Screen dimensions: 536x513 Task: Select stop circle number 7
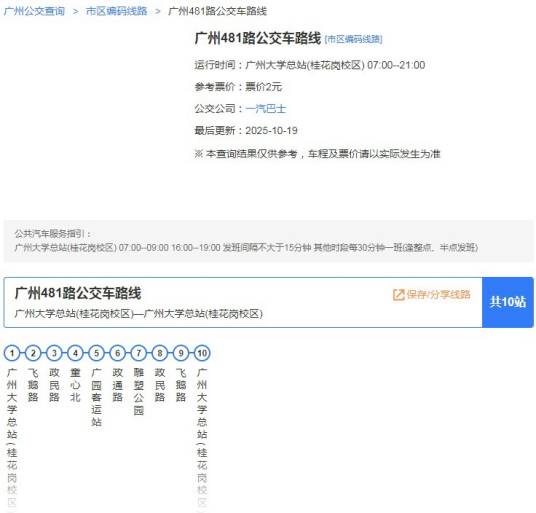139,353
